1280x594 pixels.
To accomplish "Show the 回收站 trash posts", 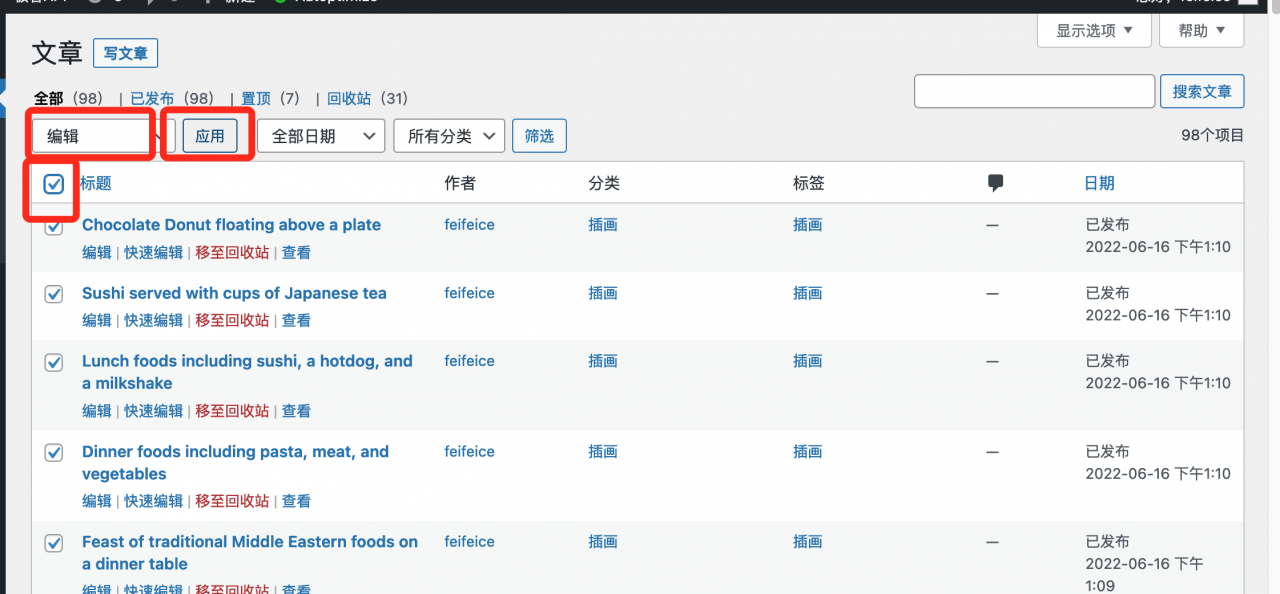I will point(349,98).
